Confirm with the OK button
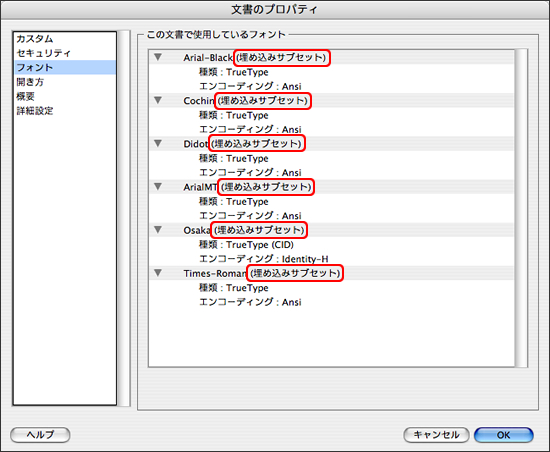Screen dimensions: 550x452 click(x=504, y=435)
